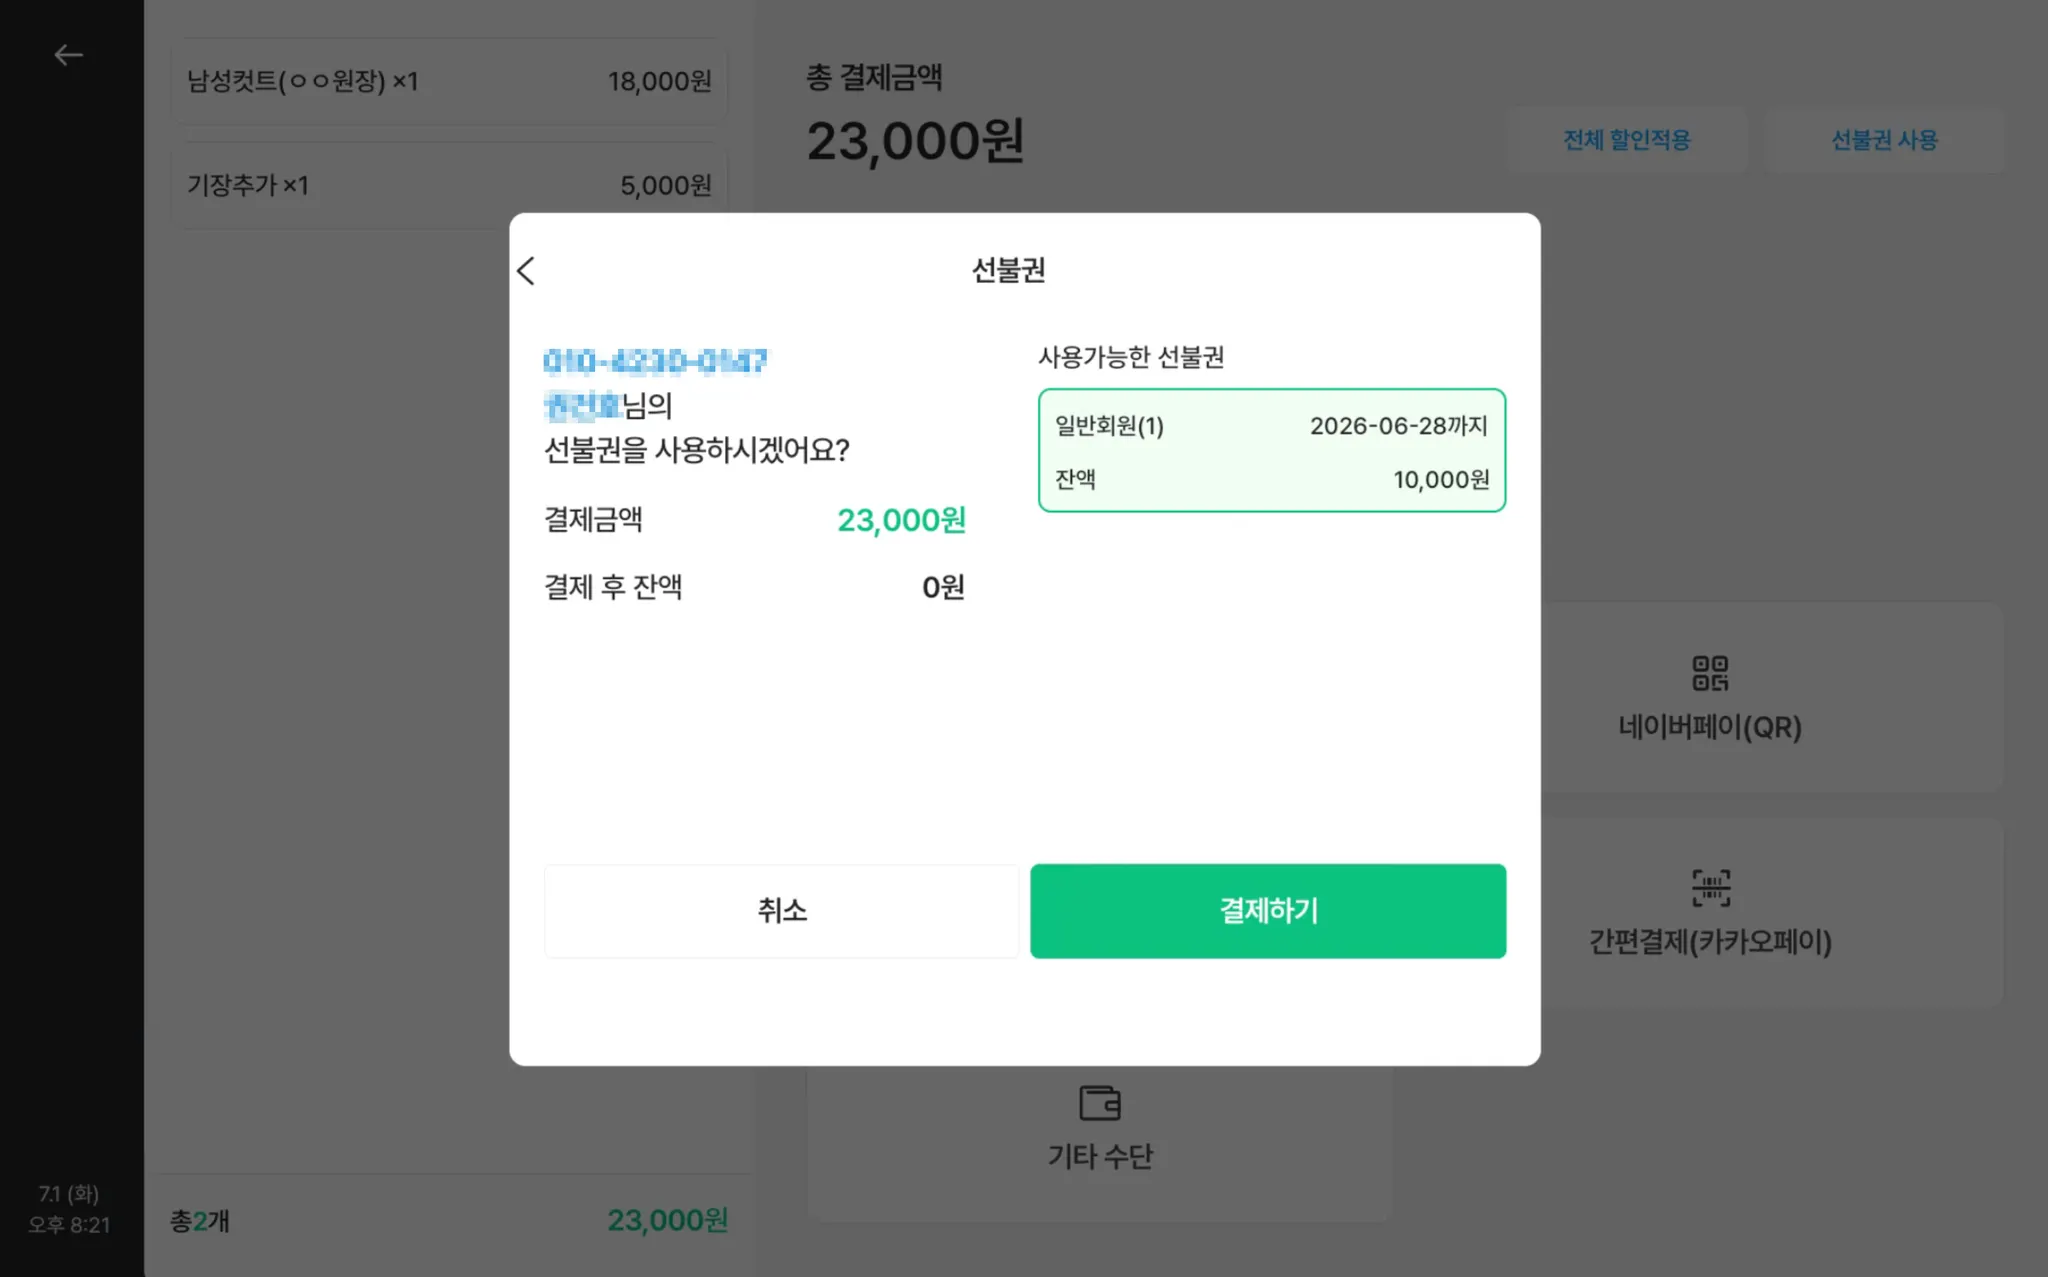The image size is (2048, 1277).
Task: Click the 전체 할인적용 button
Action: coord(1626,140)
